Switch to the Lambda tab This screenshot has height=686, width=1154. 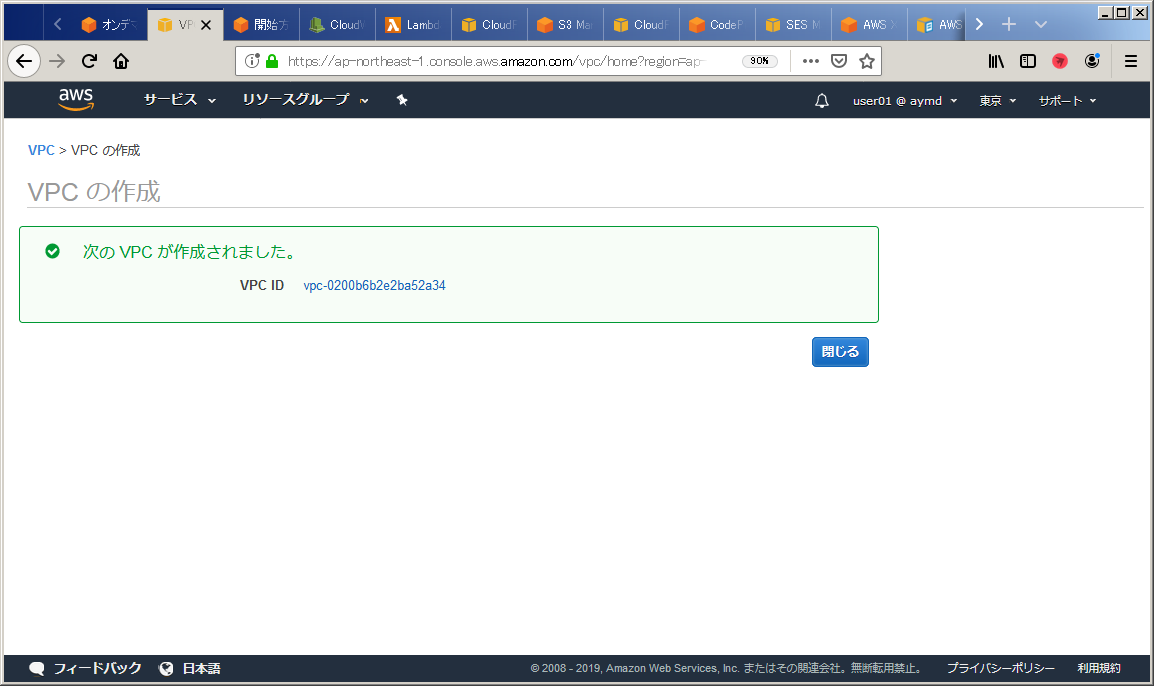click(413, 24)
